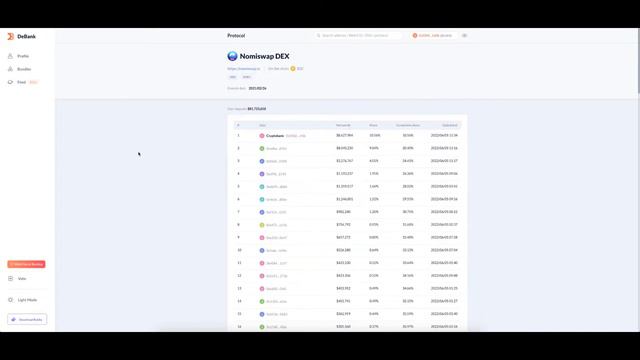
Task: Open Bundles in the sidebar
Action: [24, 69]
